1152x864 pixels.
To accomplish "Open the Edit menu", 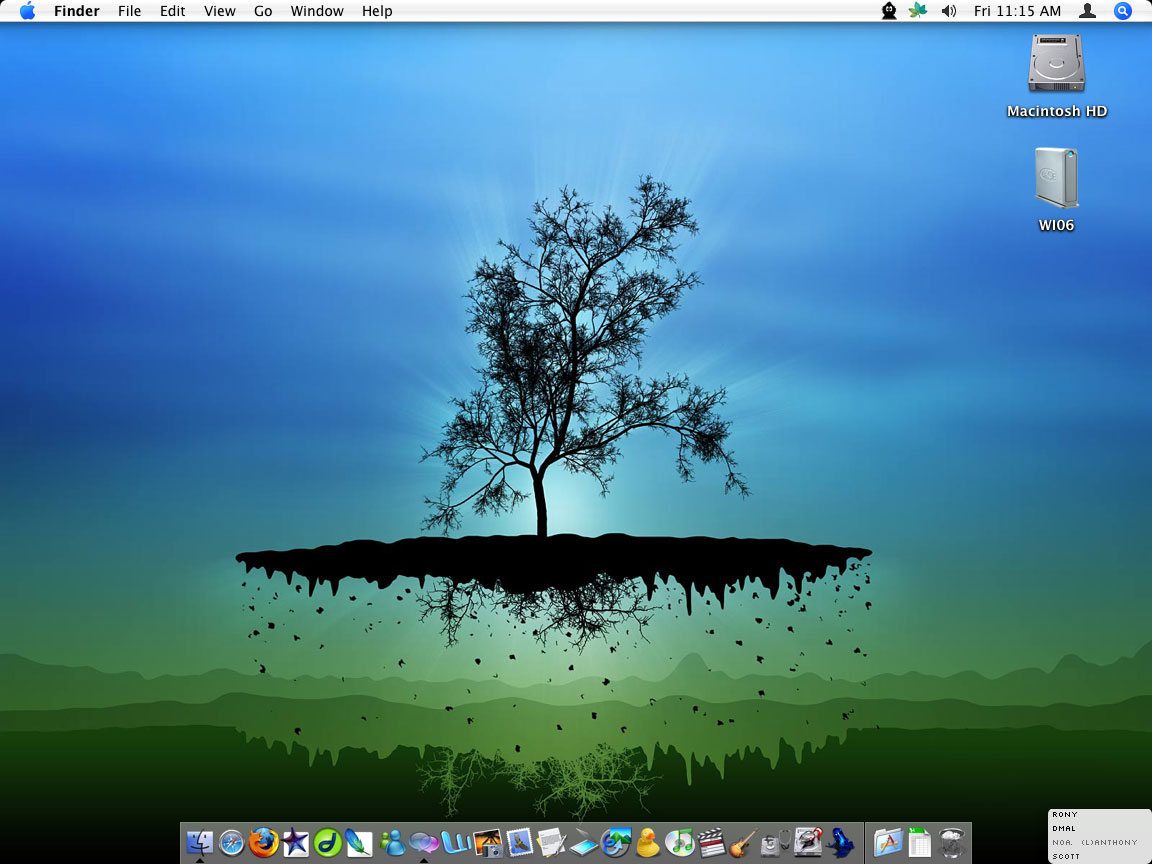I will click(x=173, y=11).
